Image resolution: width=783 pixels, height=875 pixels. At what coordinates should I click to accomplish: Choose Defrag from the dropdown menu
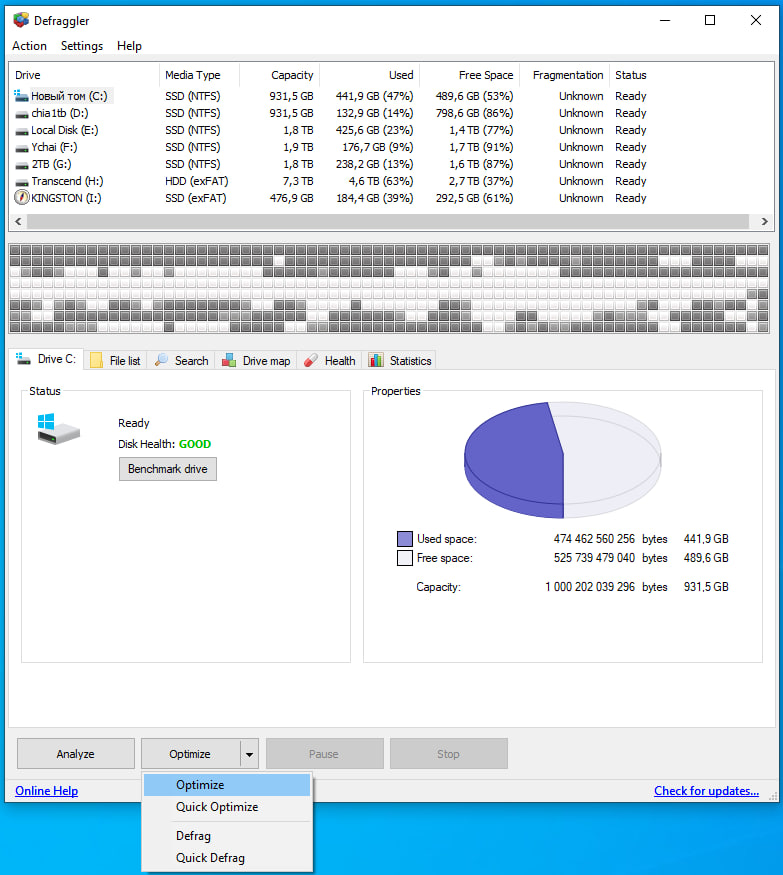pyautogui.click(x=227, y=836)
